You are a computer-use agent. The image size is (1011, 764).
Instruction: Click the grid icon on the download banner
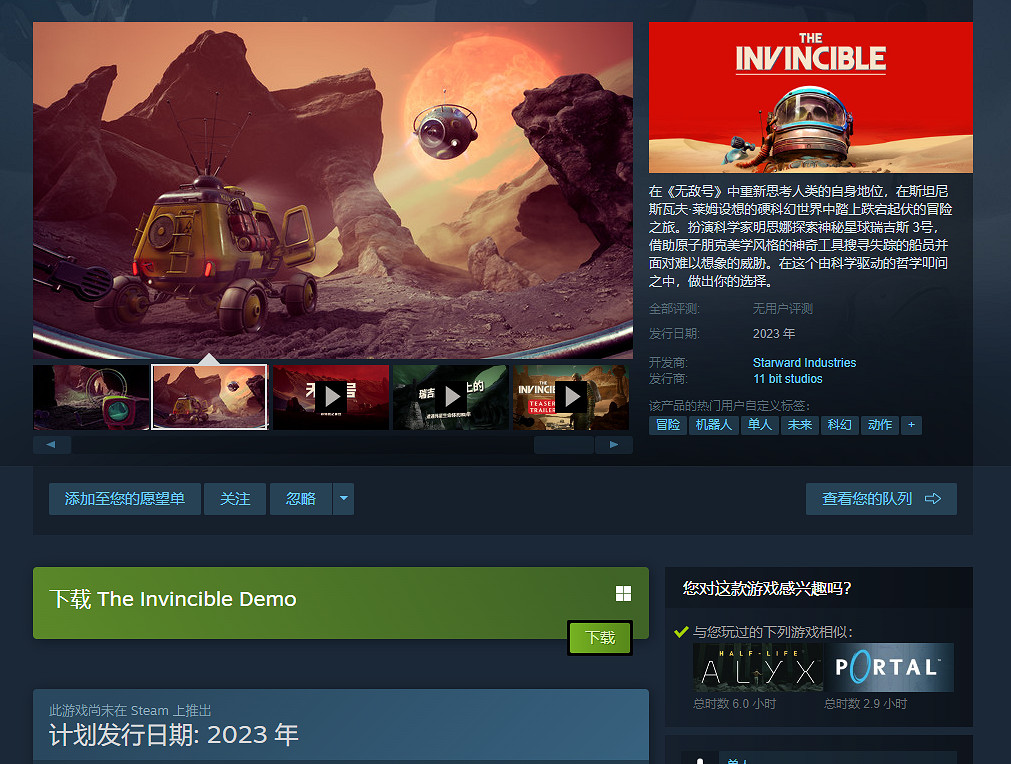point(623,592)
